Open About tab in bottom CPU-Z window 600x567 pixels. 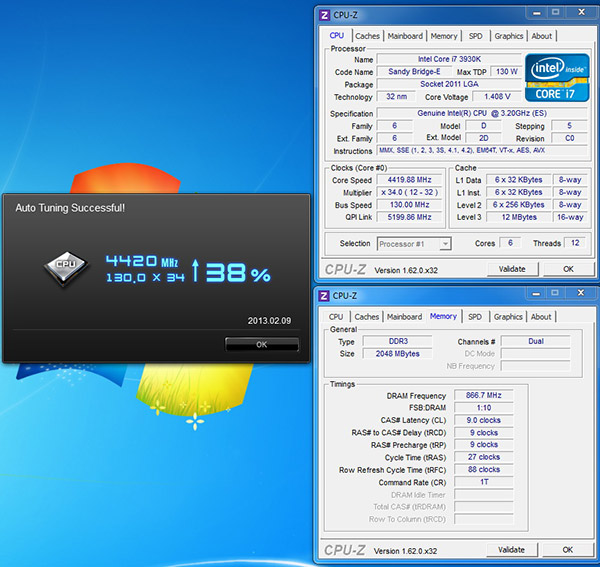tap(541, 317)
